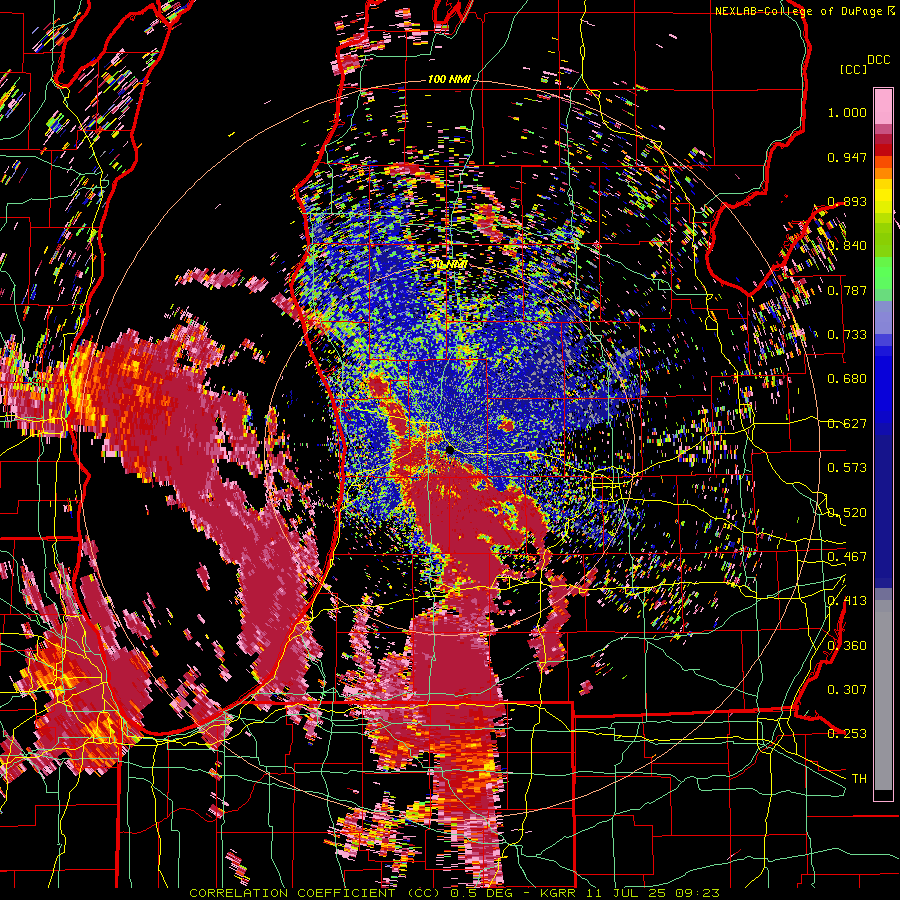Screen dimensions: 900x900
Task: Click the 0.413 value on the scale
Action: 847,601
